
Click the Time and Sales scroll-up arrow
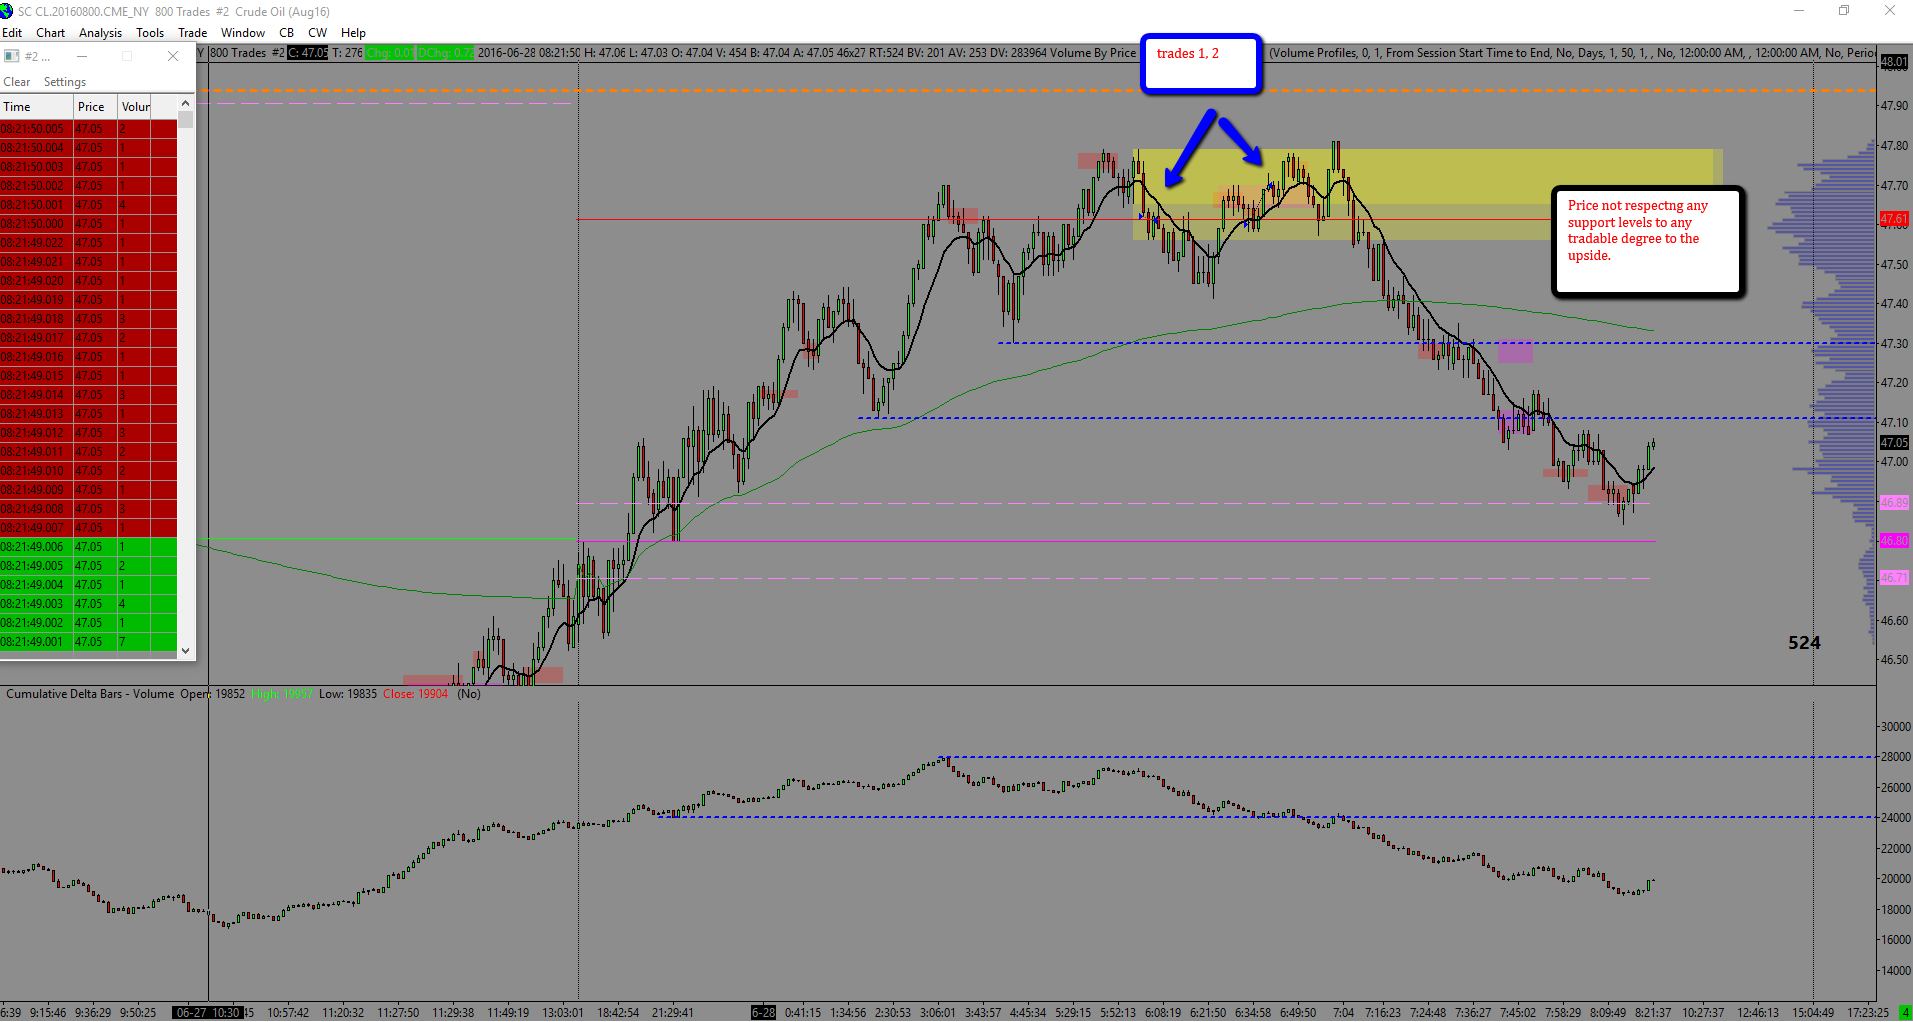click(185, 104)
